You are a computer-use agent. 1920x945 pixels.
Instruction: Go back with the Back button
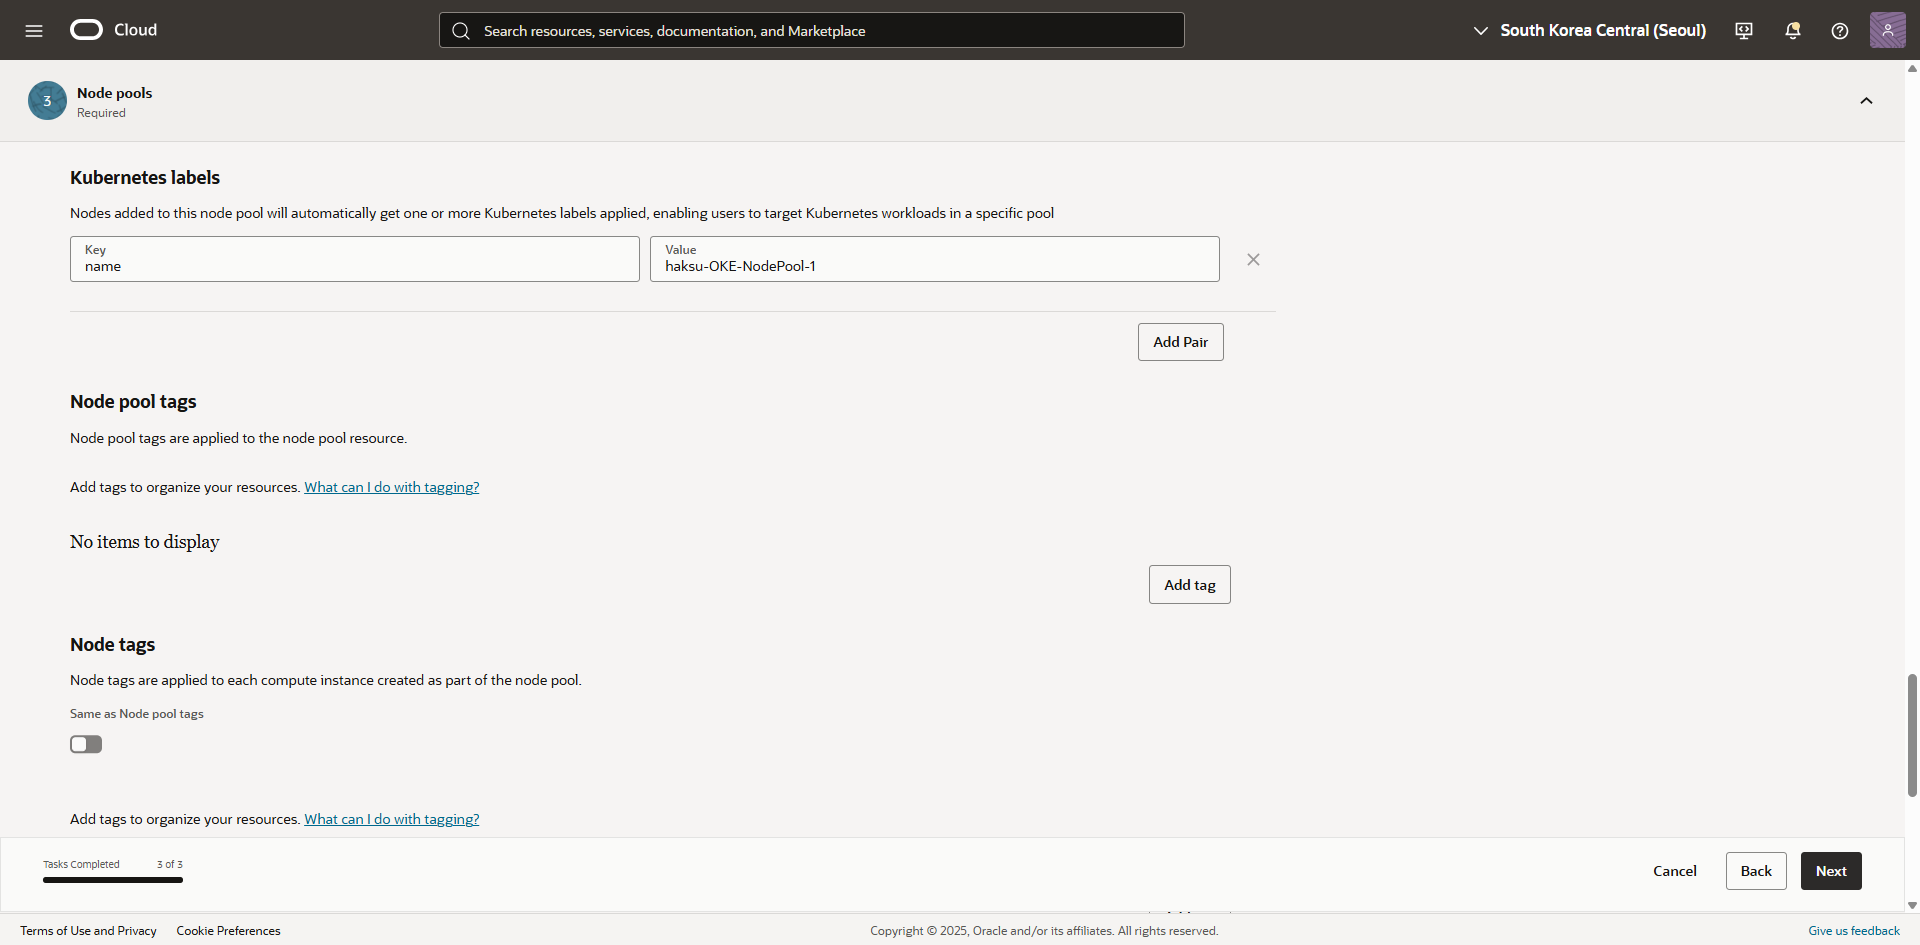(x=1755, y=871)
